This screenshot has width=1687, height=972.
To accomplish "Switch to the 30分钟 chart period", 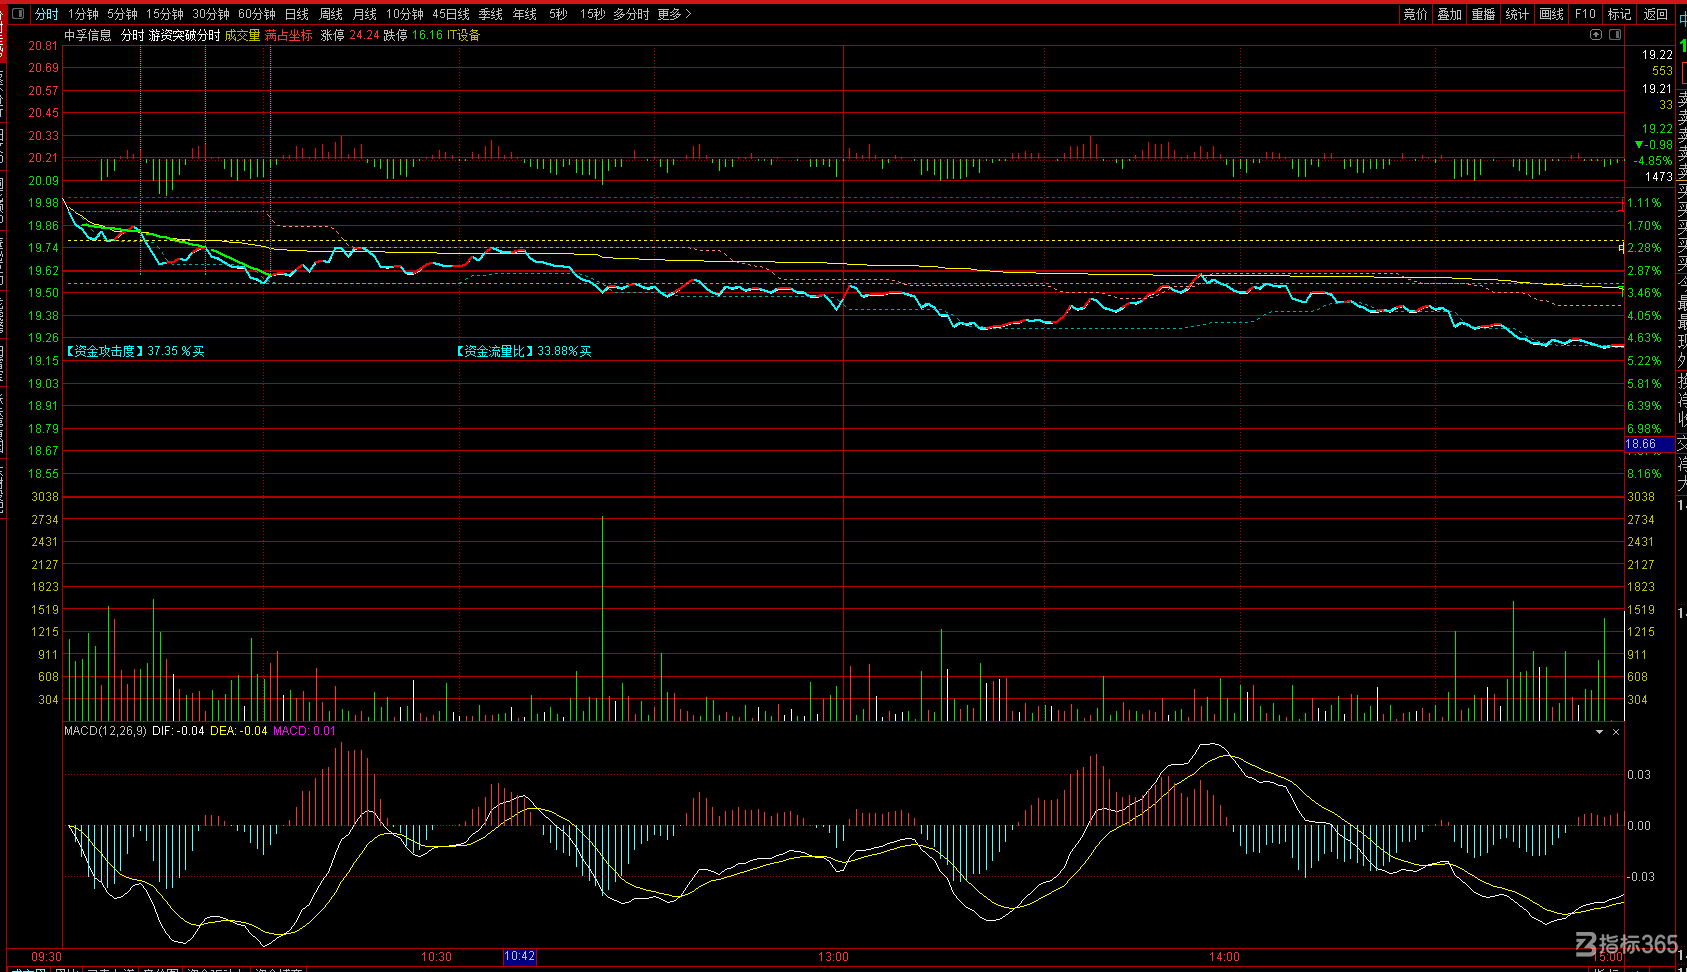I will pyautogui.click(x=211, y=14).
